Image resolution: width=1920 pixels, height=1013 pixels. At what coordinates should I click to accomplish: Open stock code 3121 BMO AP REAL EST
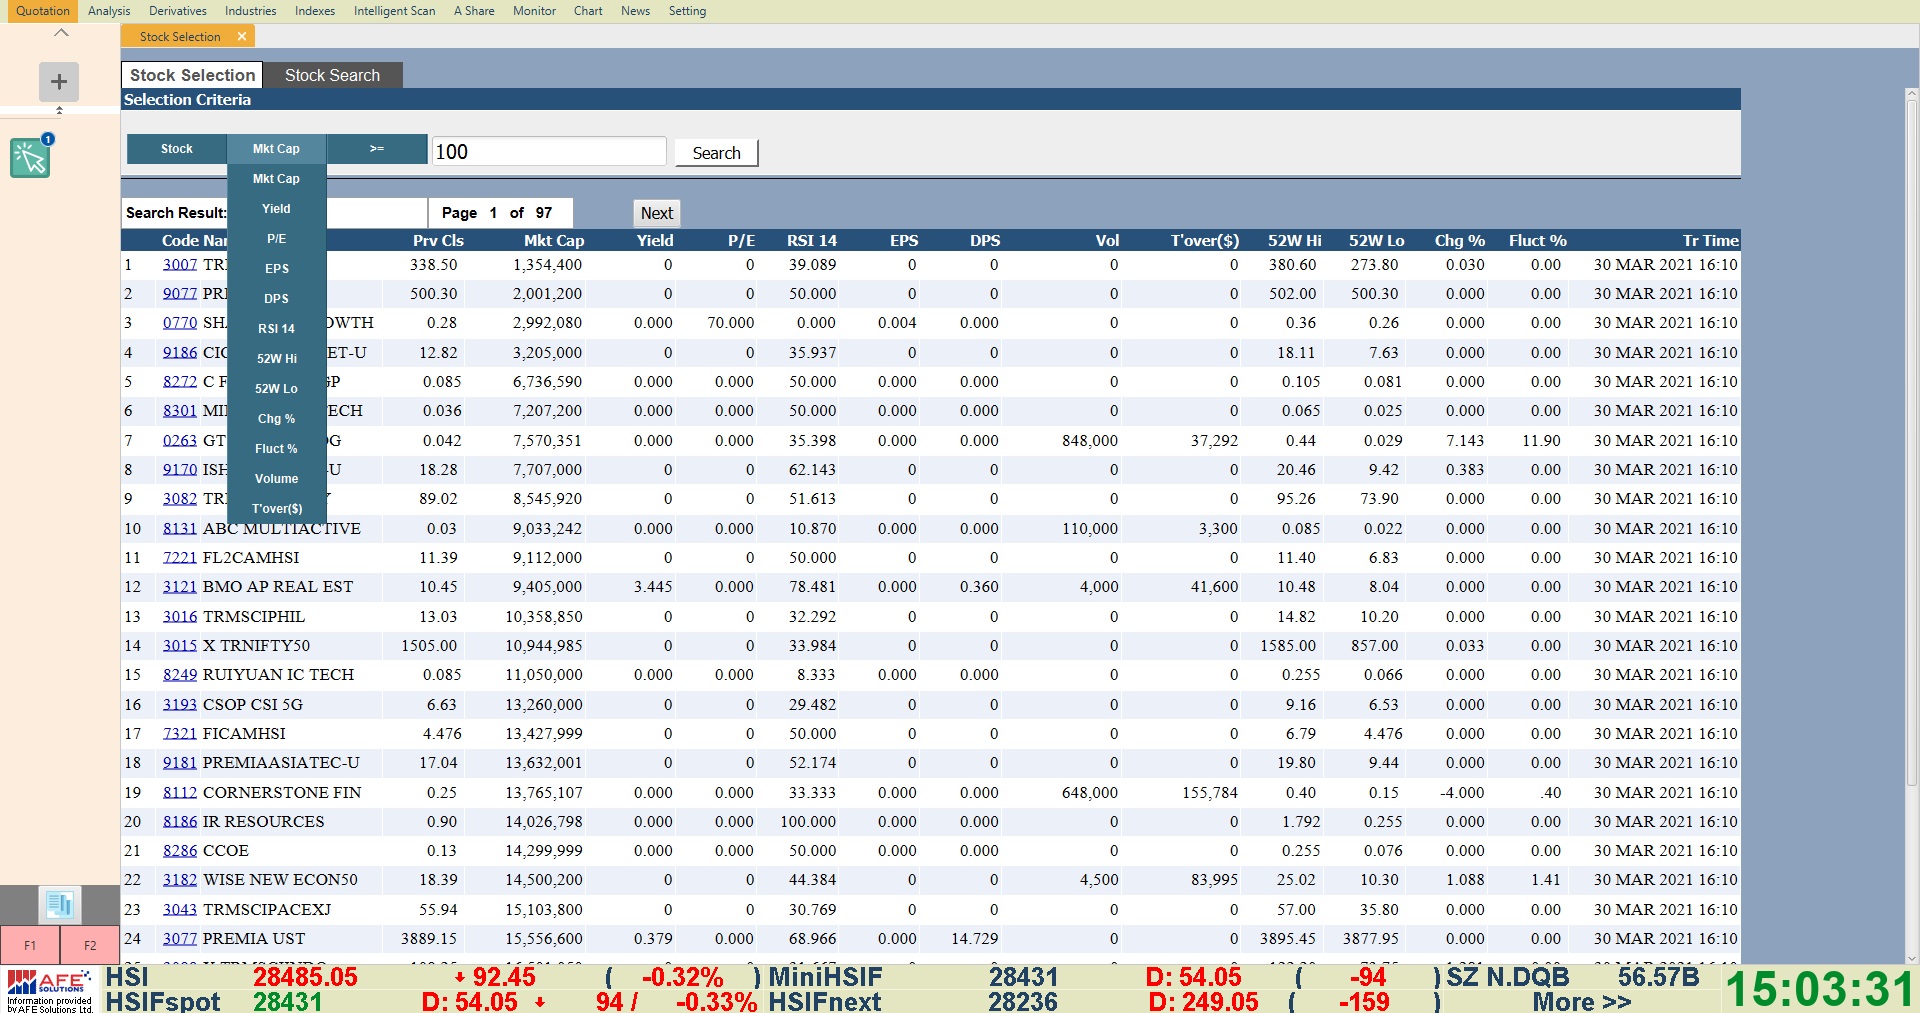180,587
